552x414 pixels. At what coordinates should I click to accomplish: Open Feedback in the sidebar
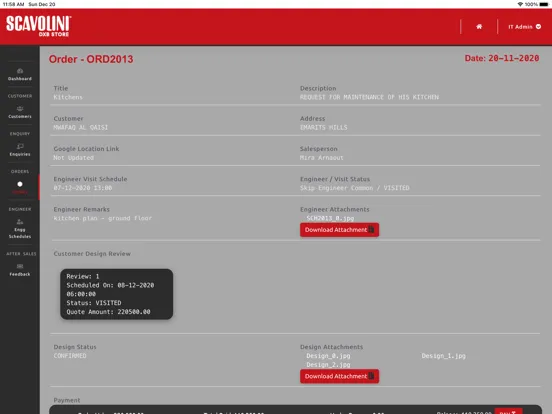(20, 270)
